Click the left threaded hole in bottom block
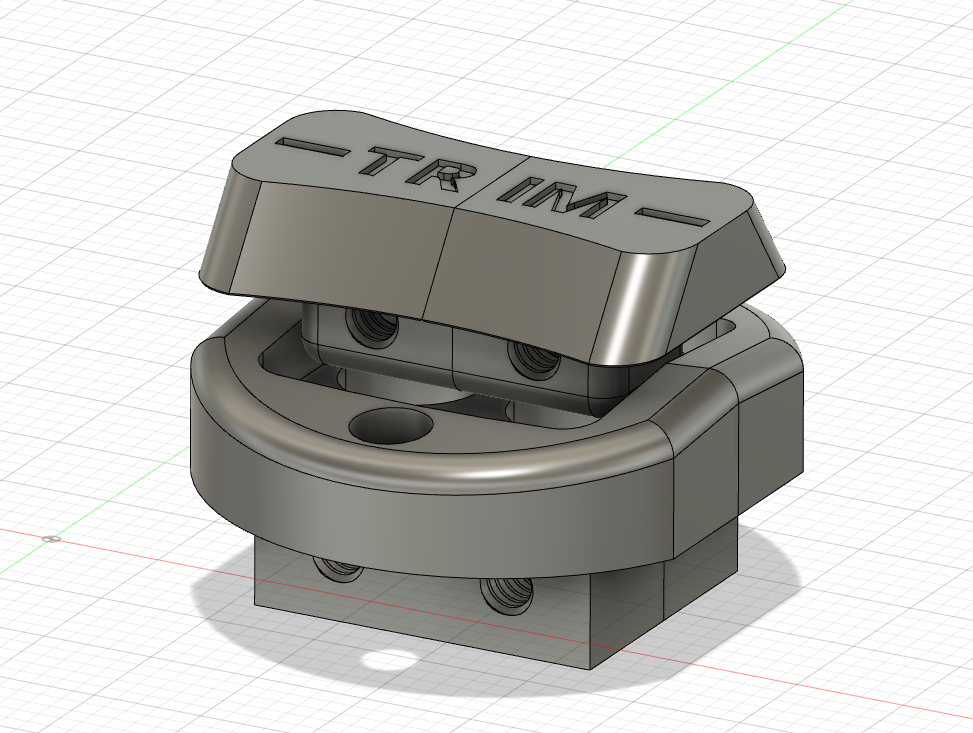This screenshot has width=973, height=733. click(338, 568)
